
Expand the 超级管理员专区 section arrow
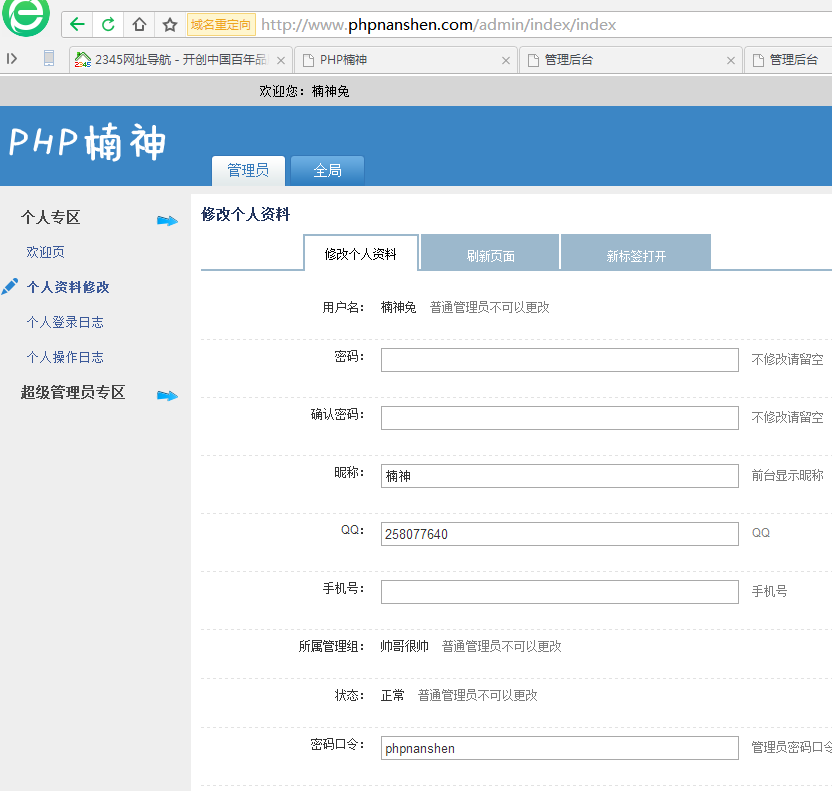coord(167,395)
